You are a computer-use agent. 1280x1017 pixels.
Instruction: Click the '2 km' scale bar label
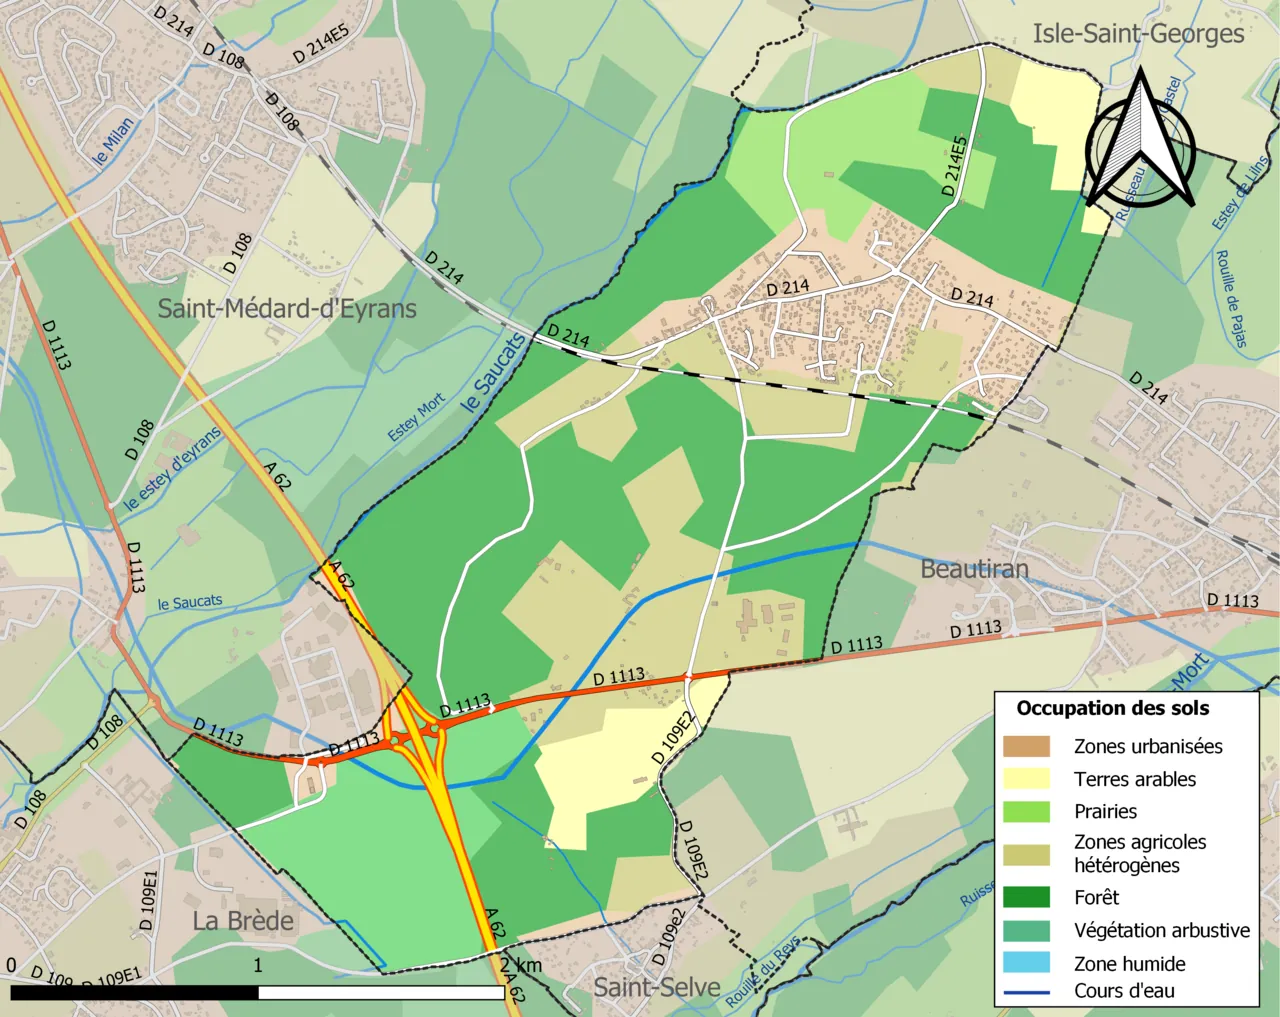coord(521,965)
